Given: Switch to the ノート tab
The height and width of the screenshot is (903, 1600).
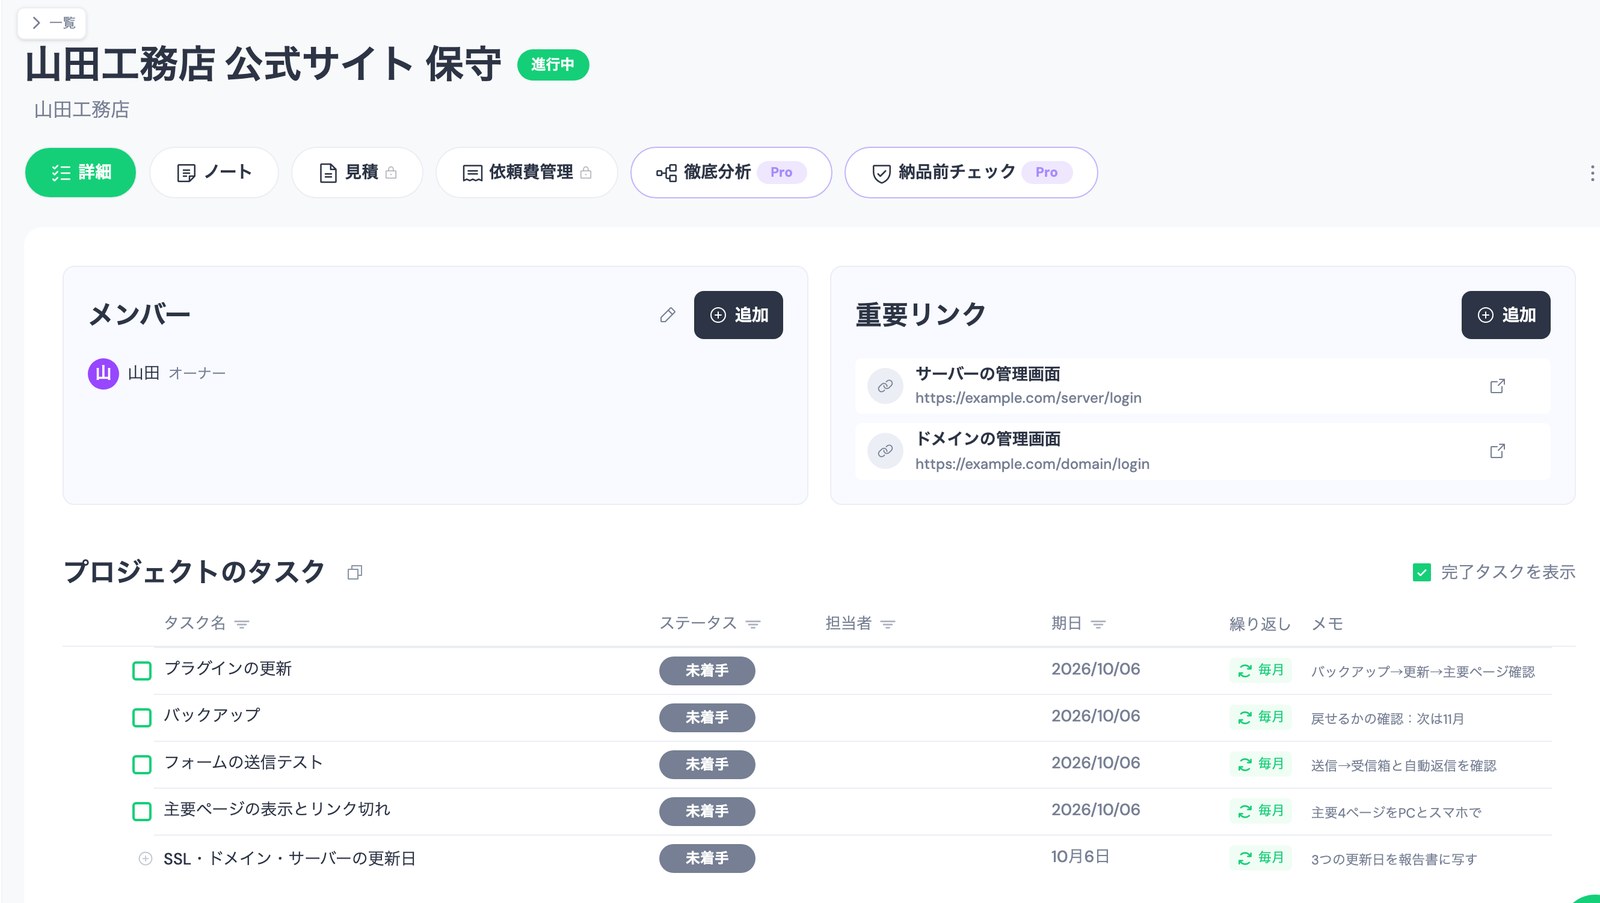Looking at the screenshot, I should (214, 173).
